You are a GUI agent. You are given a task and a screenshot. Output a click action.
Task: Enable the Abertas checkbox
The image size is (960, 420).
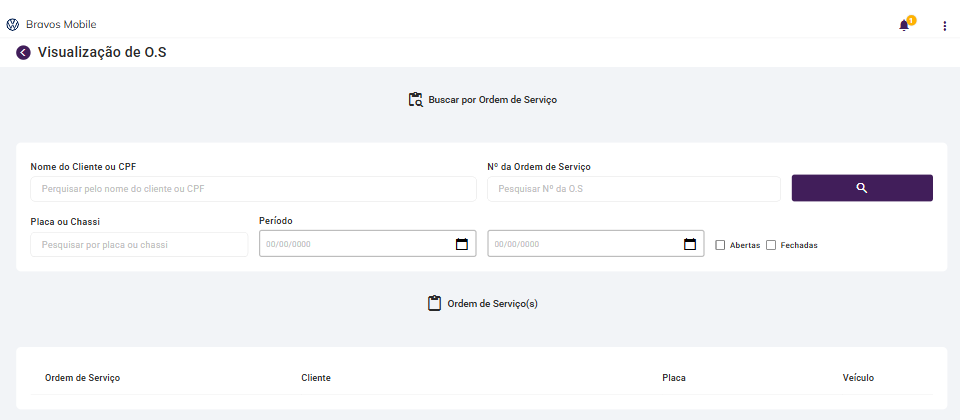click(720, 245)
